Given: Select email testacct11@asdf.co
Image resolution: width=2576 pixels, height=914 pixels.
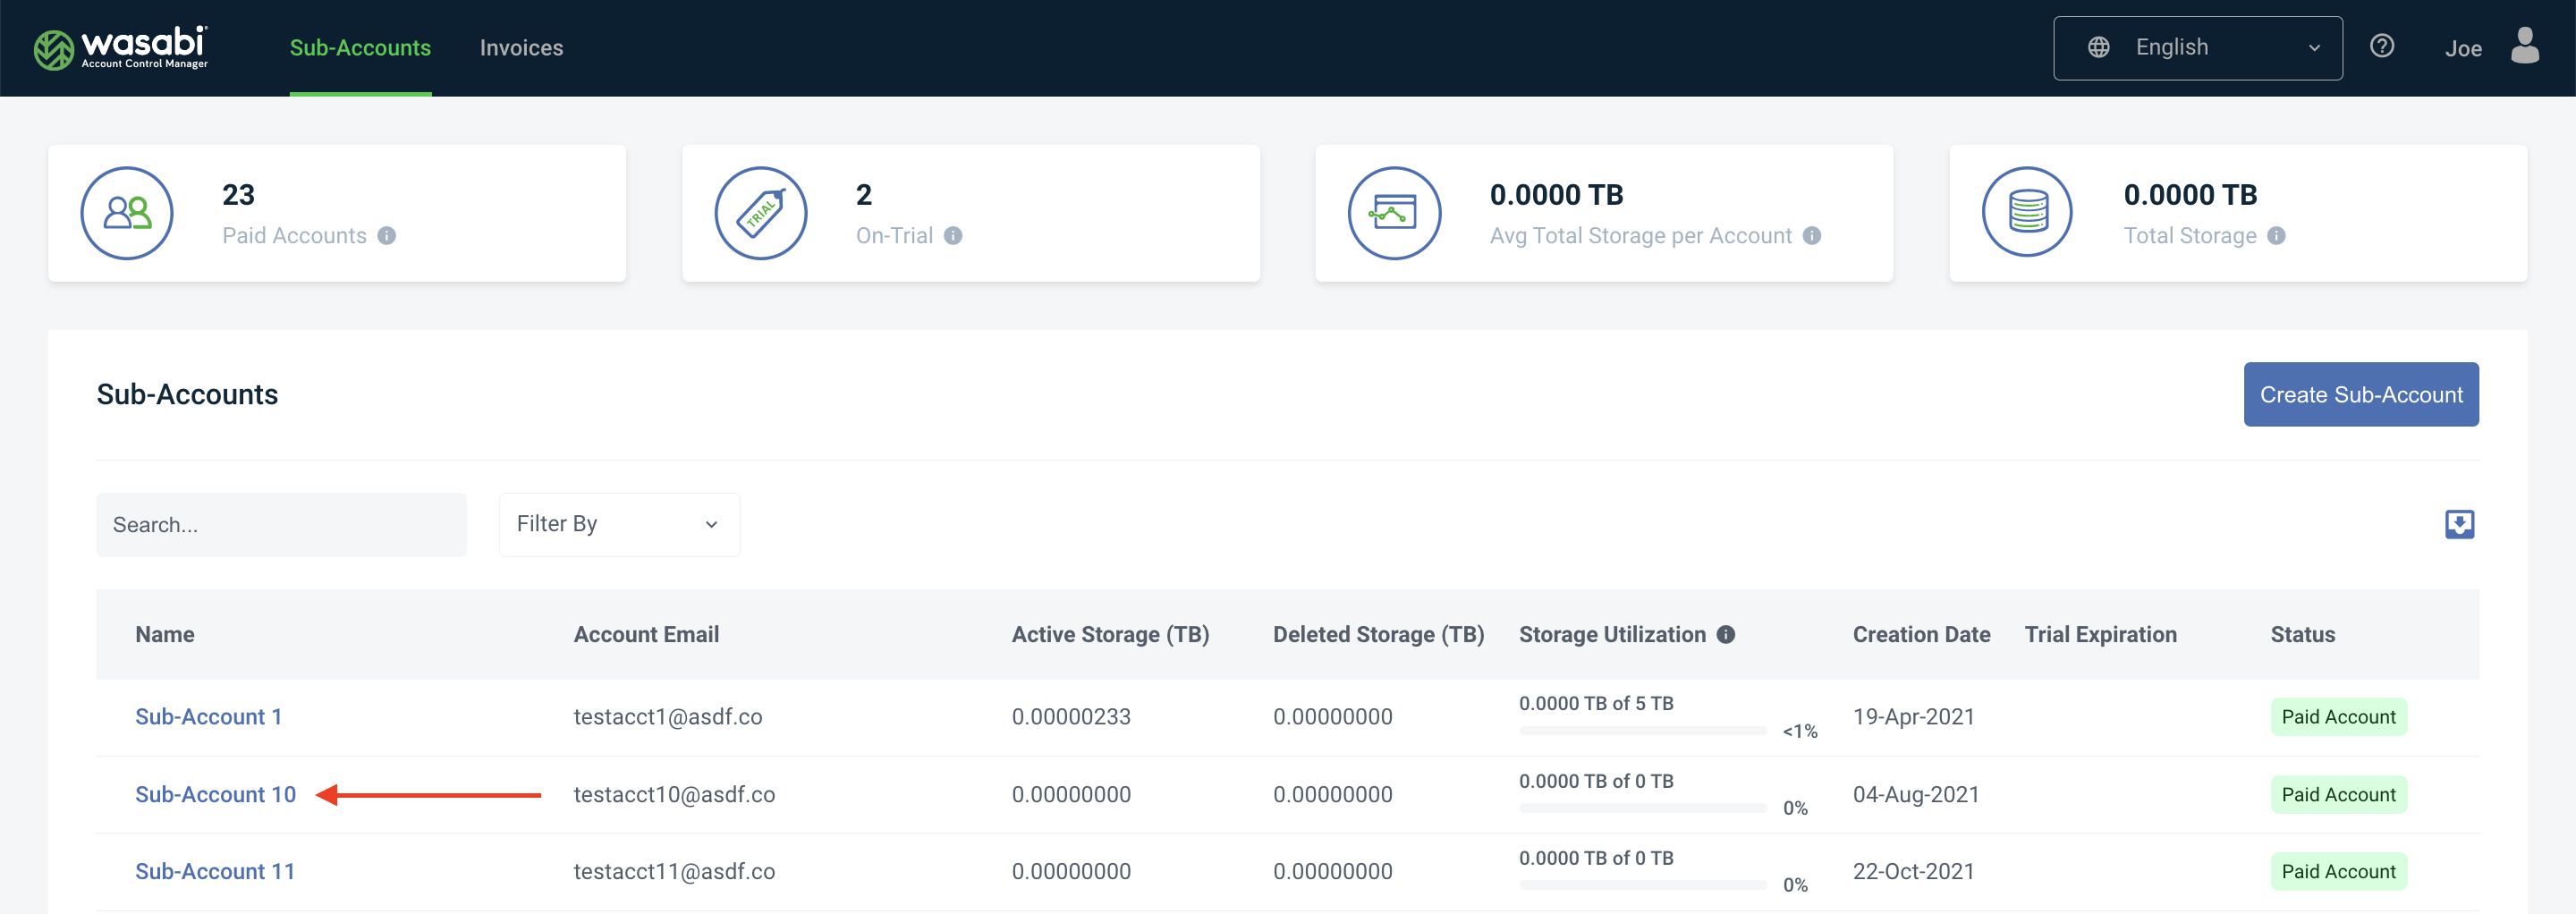Looking at the screenshot, I should coord(674,871).
